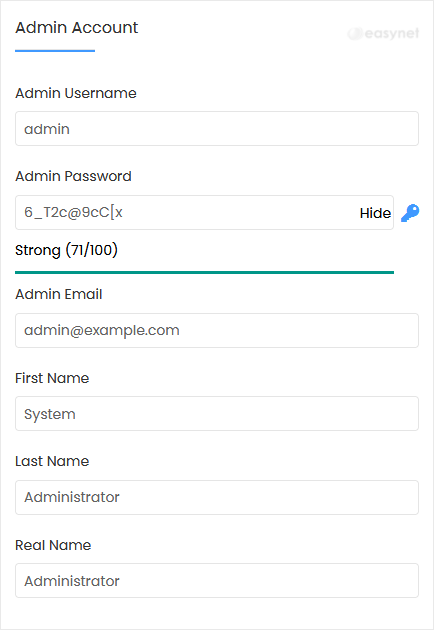Click the Real Name label

(53, 545)
